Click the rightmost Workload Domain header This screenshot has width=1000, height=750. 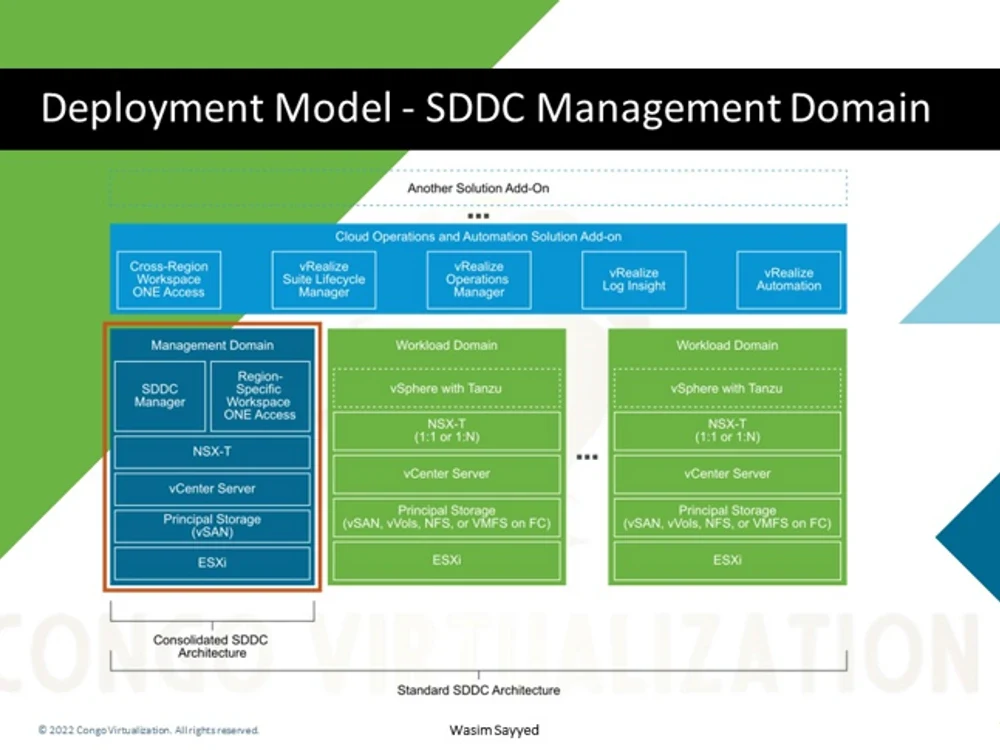click(x=727, y=345)
